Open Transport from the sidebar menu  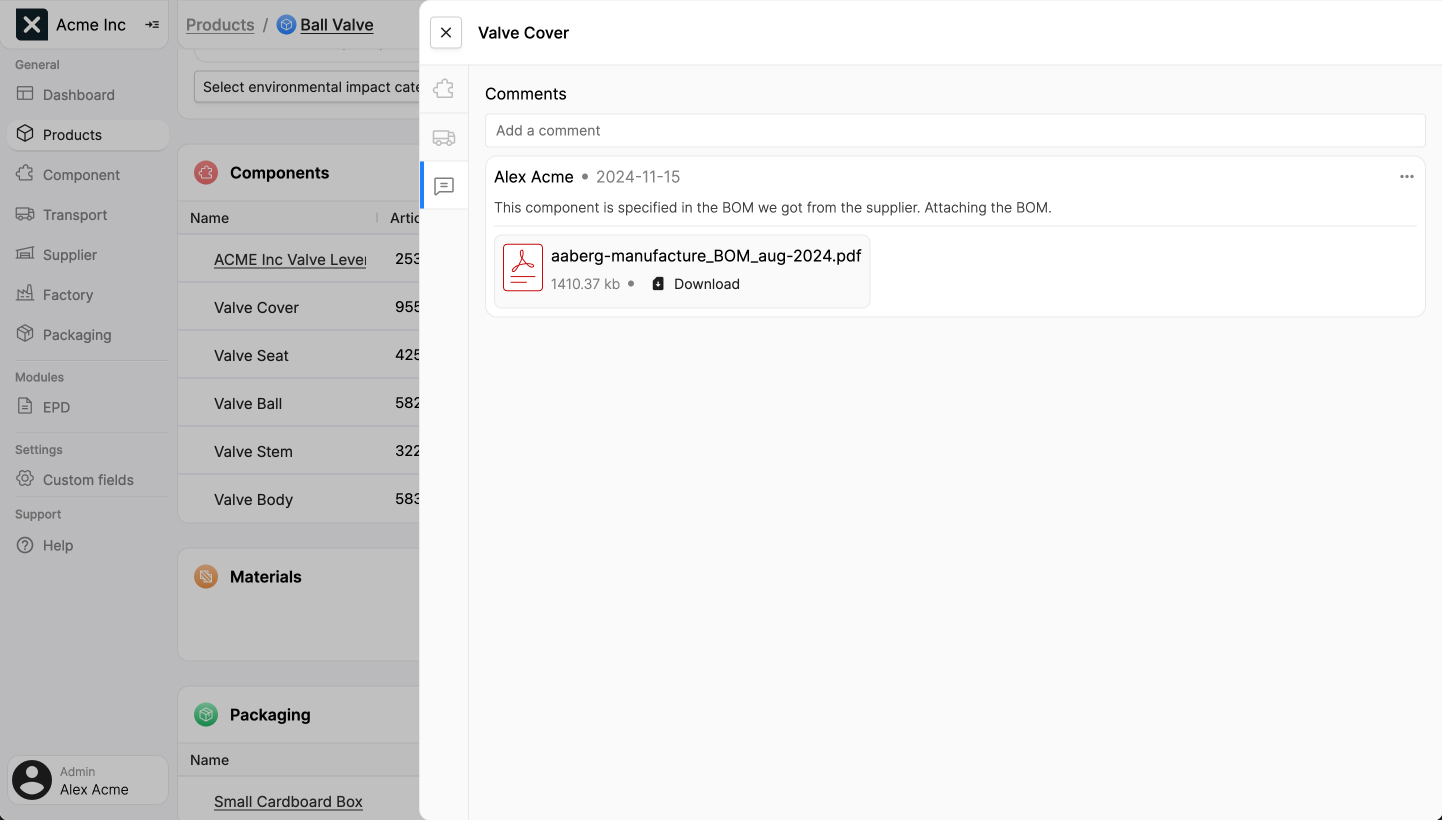click(24, 214)
